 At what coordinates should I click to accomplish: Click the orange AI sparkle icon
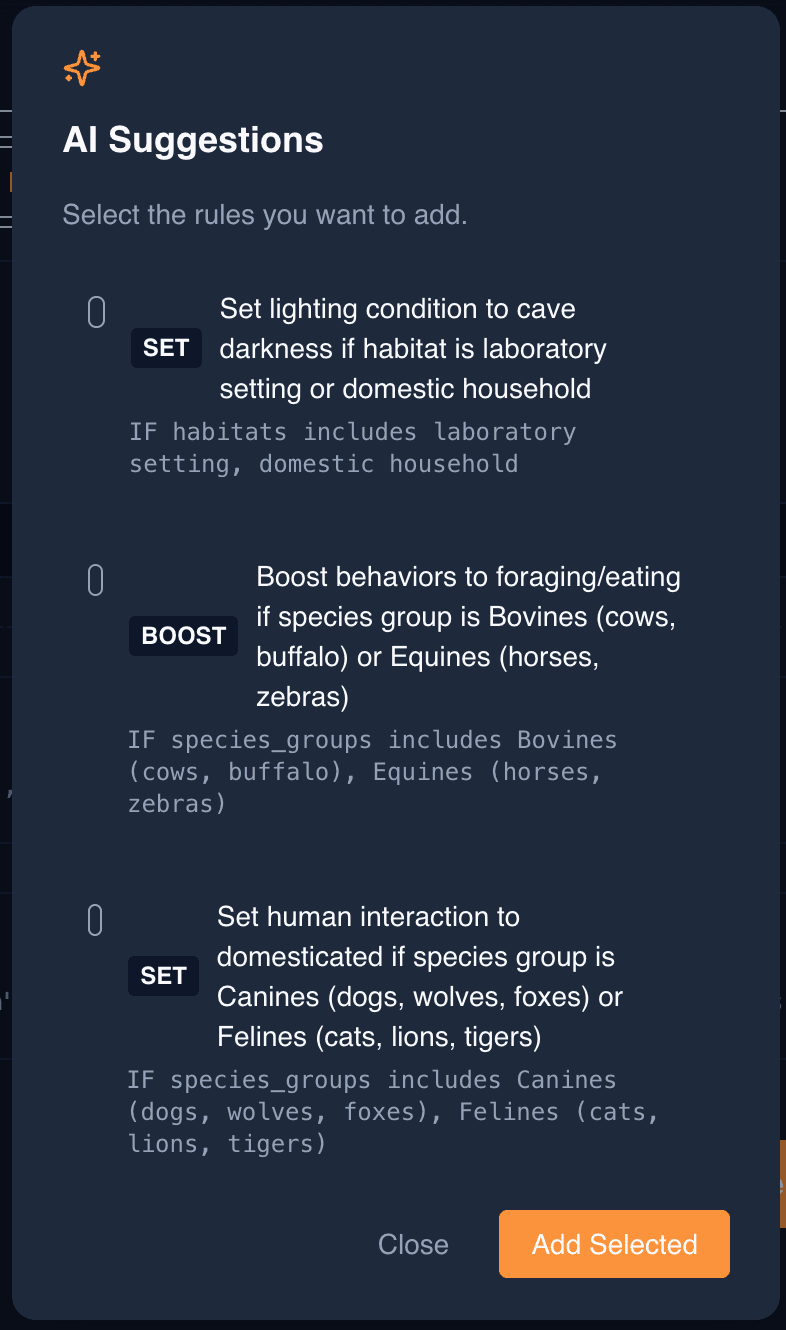coord(81,68)
